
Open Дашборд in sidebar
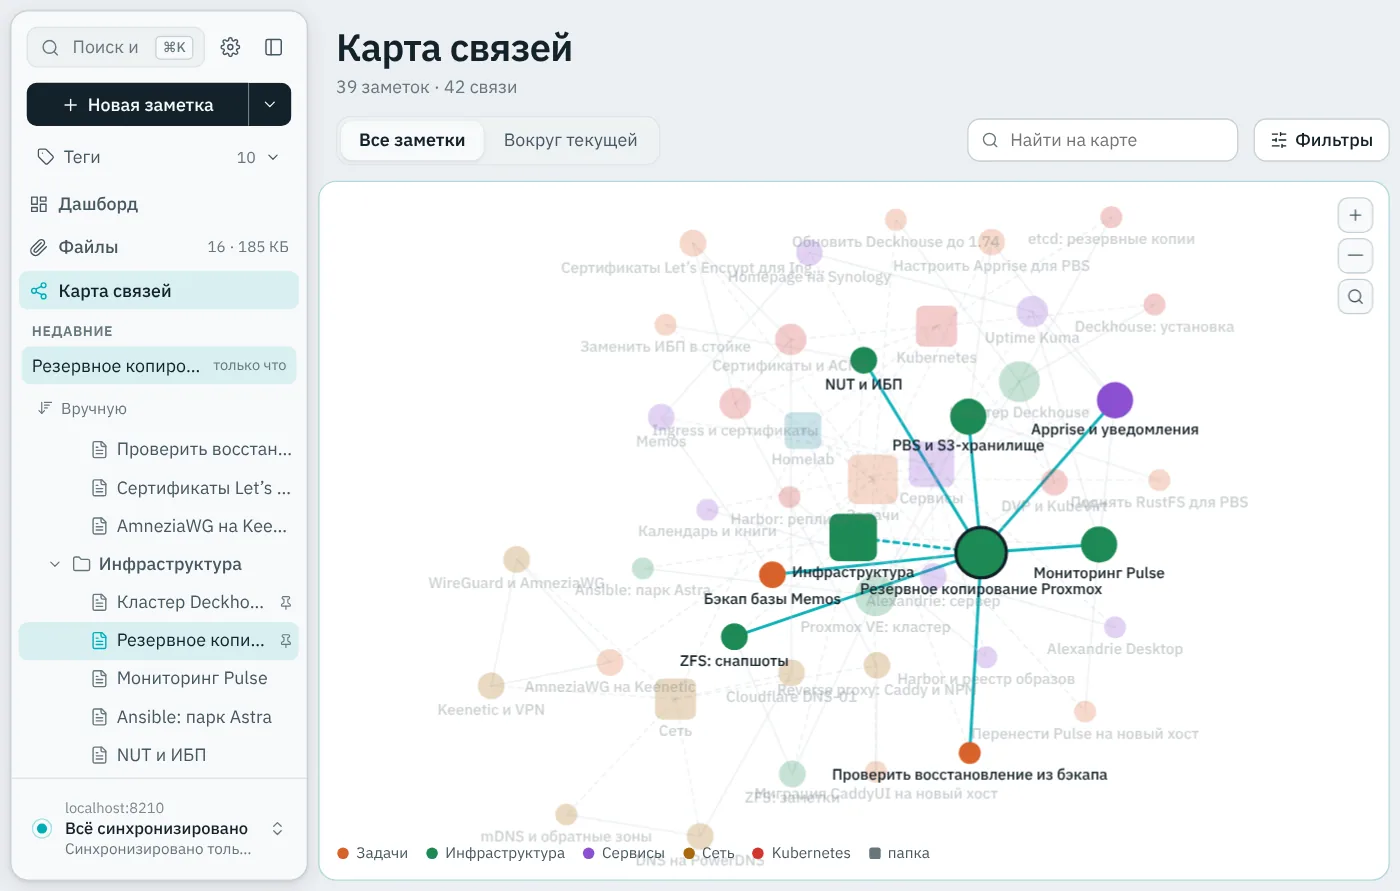pyautogui.click(x=159, y=204)
